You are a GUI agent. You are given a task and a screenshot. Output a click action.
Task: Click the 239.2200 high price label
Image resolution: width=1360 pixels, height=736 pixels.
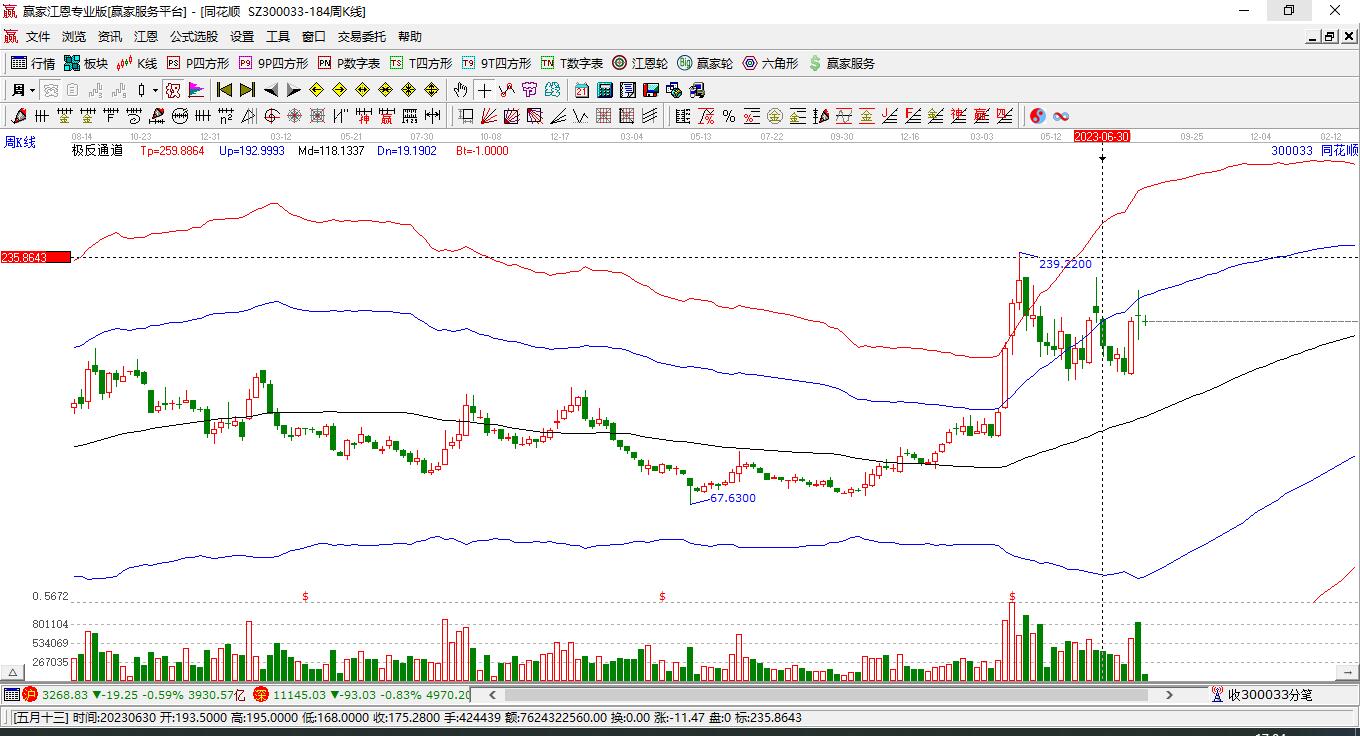1065,264
